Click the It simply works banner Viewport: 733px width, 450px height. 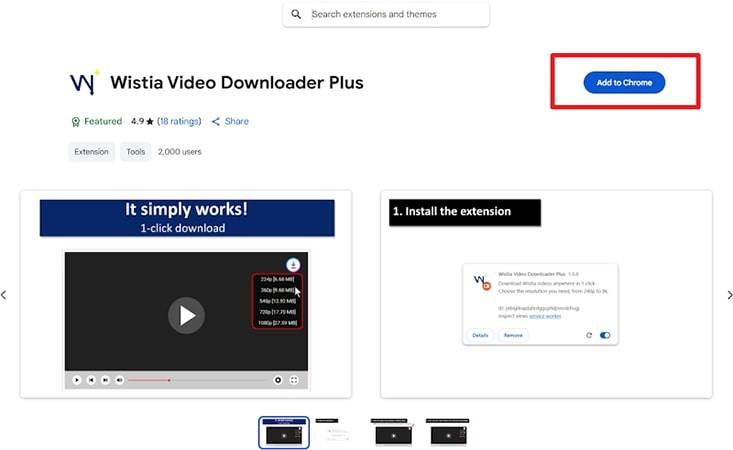tap(187, 218)
